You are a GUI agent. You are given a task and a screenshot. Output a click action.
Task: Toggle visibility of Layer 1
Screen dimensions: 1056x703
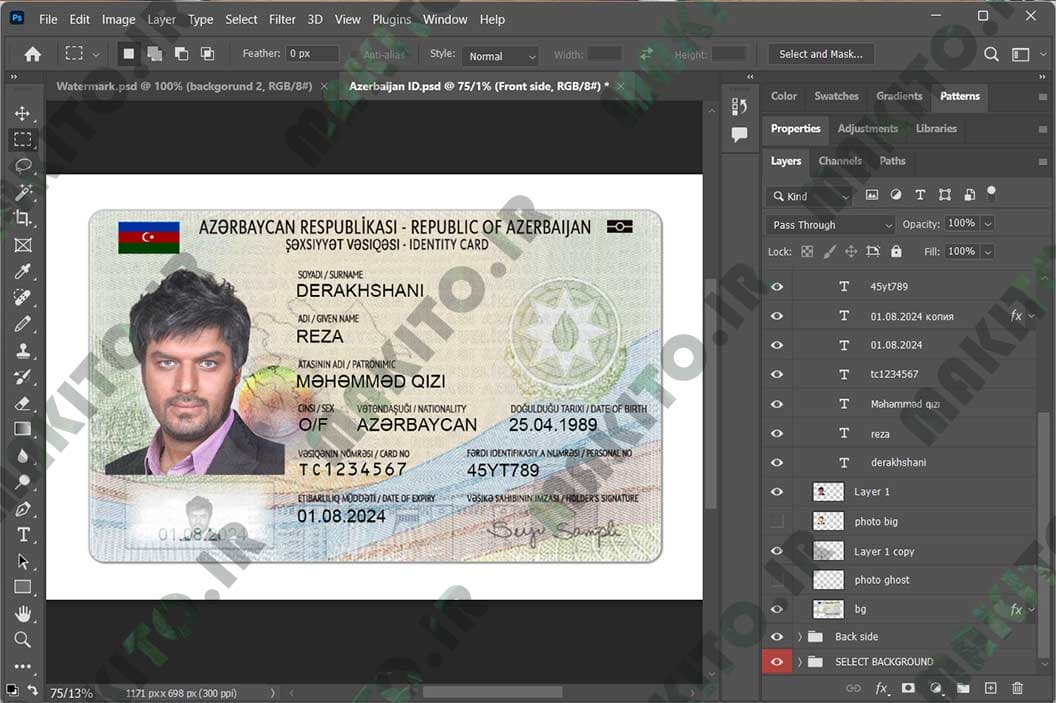777,492
